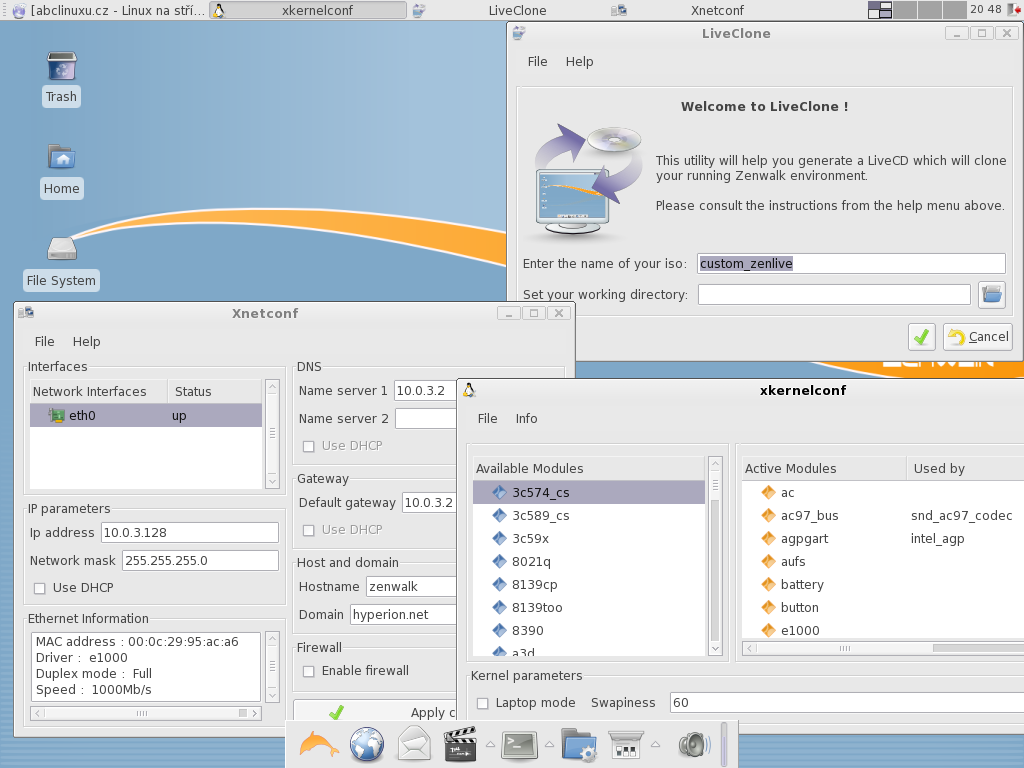Expand the arrow next to desk drawer launcher
1024x768 pixels.
coord(656,744)
